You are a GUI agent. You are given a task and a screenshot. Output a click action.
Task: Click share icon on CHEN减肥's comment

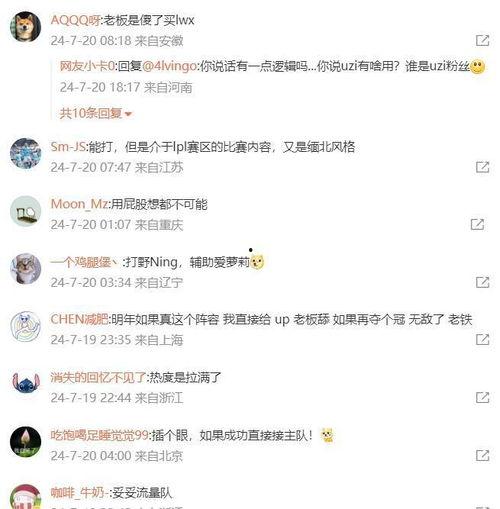click(482, 340)
